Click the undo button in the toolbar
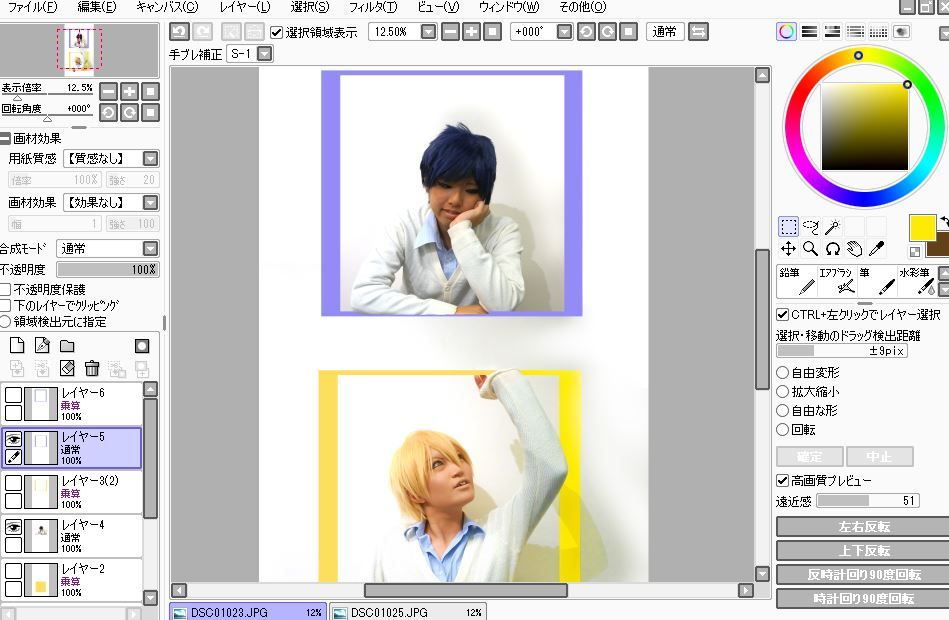 [180, 31]
